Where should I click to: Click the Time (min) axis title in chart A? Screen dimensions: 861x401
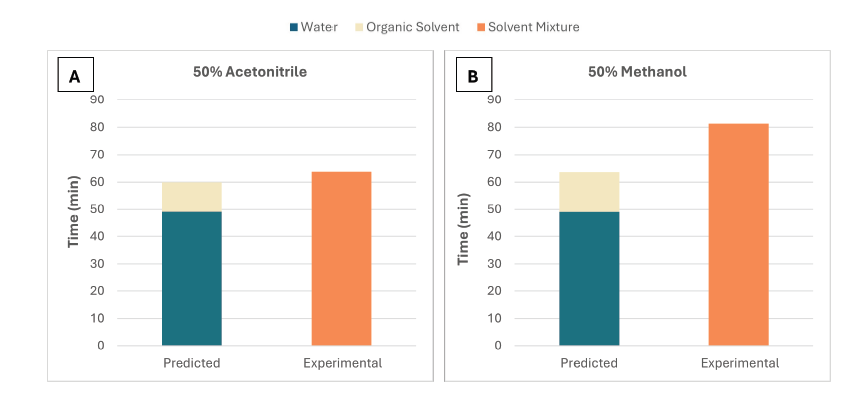click(x=76, y=222)
